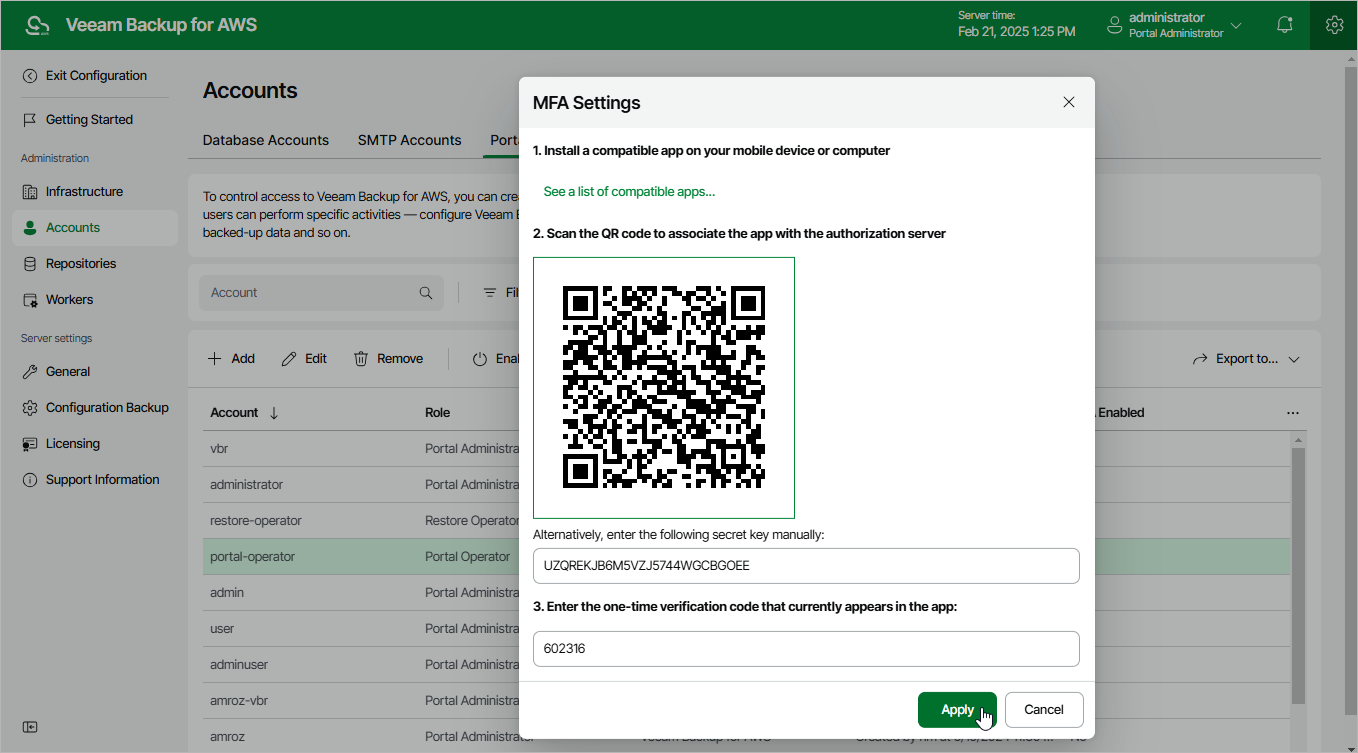The width and height of the screenshot is (1358, 753).
Task: Click the Exit Configuration back arrow icon
Action: click(x=30, y=76)
